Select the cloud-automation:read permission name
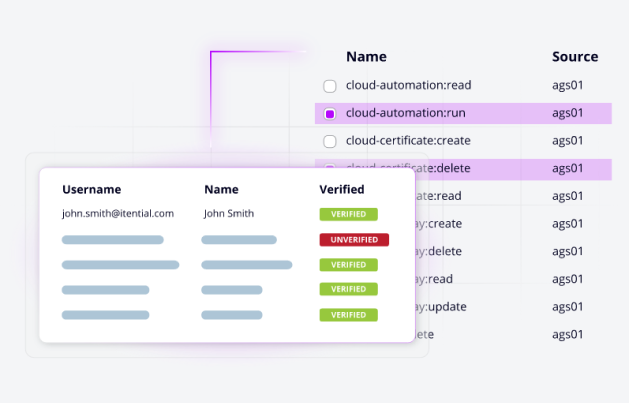 pos(408,85)
